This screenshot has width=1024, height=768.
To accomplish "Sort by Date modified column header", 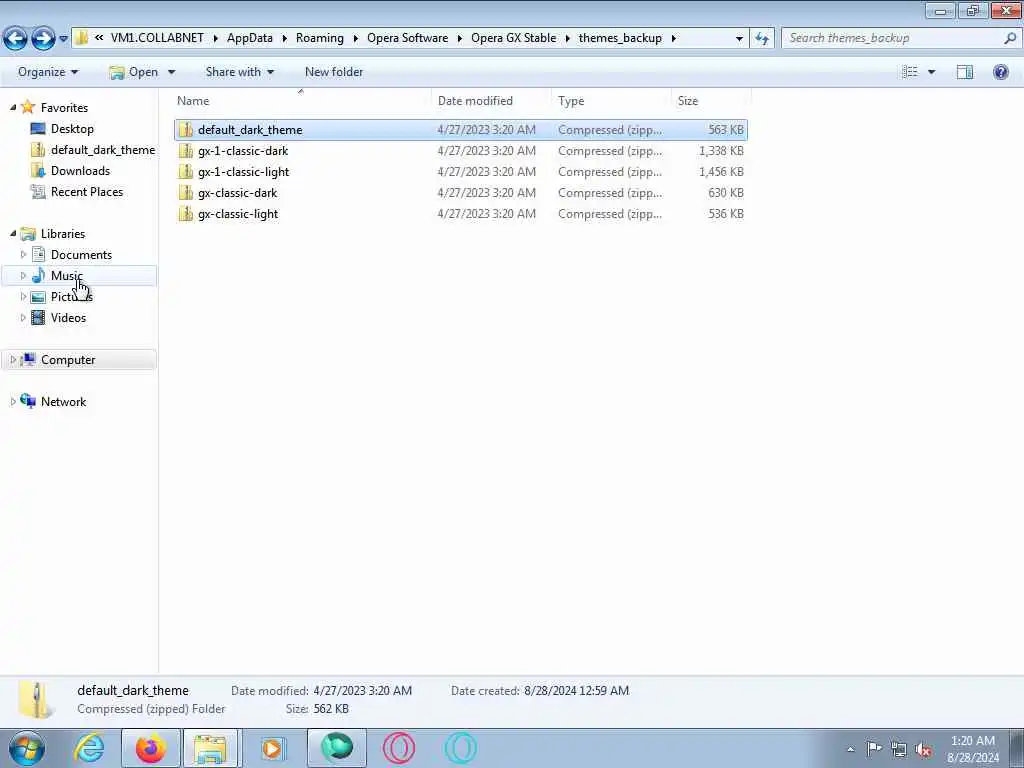I will (475, 101).
